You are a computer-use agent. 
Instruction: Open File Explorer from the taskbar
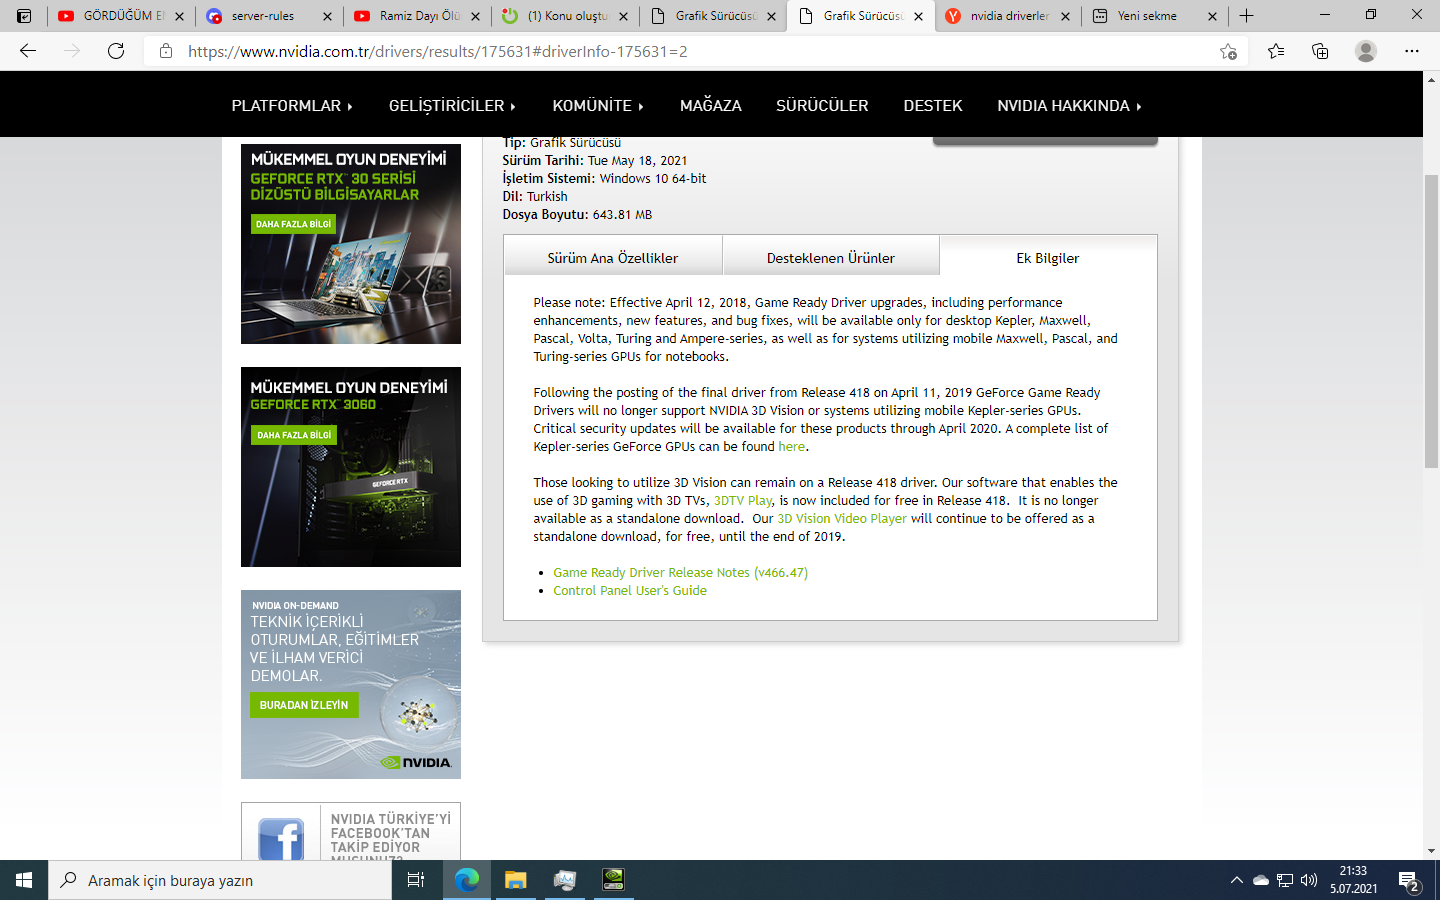pyautogui.click(x=515, y=880)
